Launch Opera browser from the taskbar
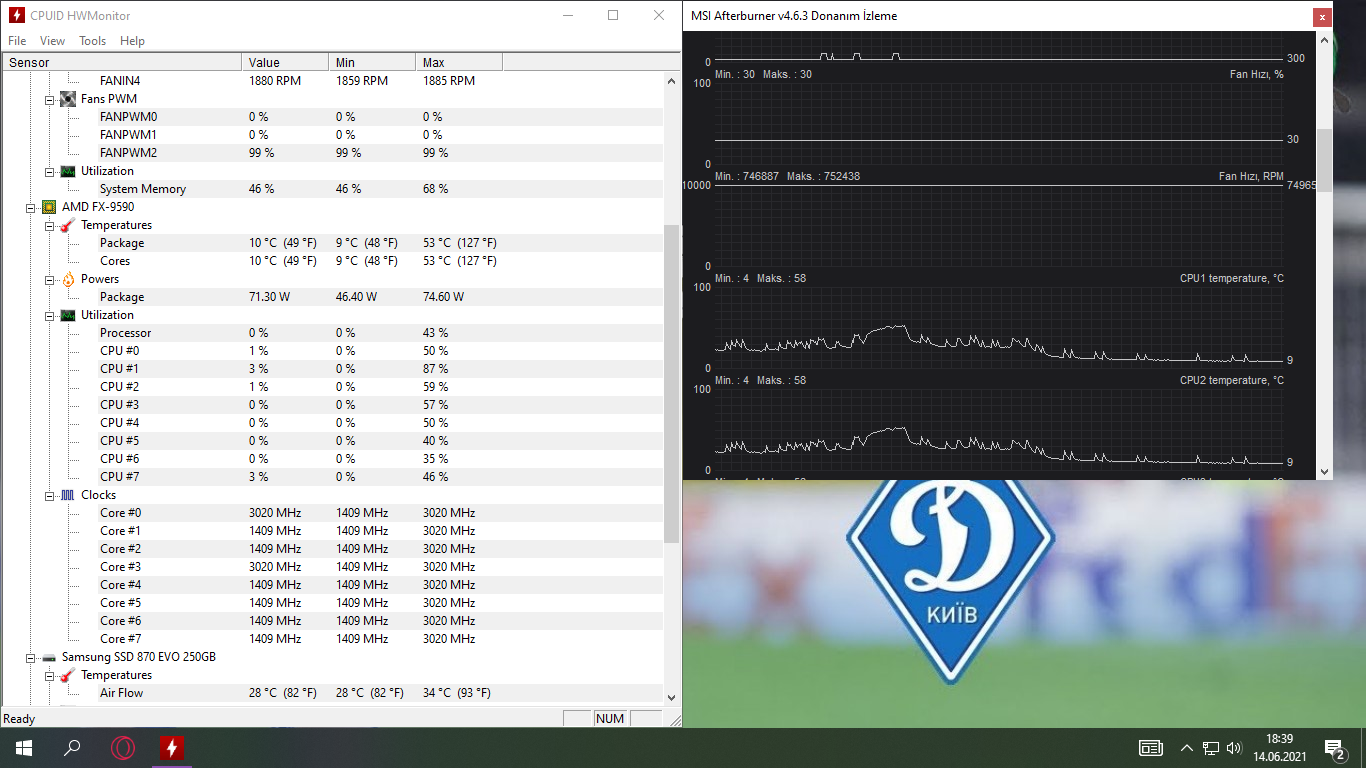 pos(123,748)
